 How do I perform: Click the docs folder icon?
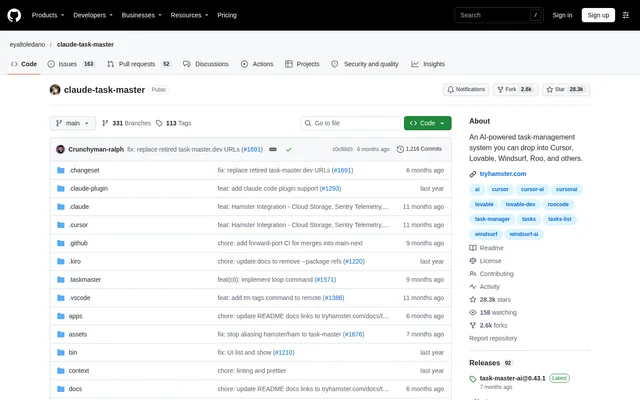[x=61, y=389]
